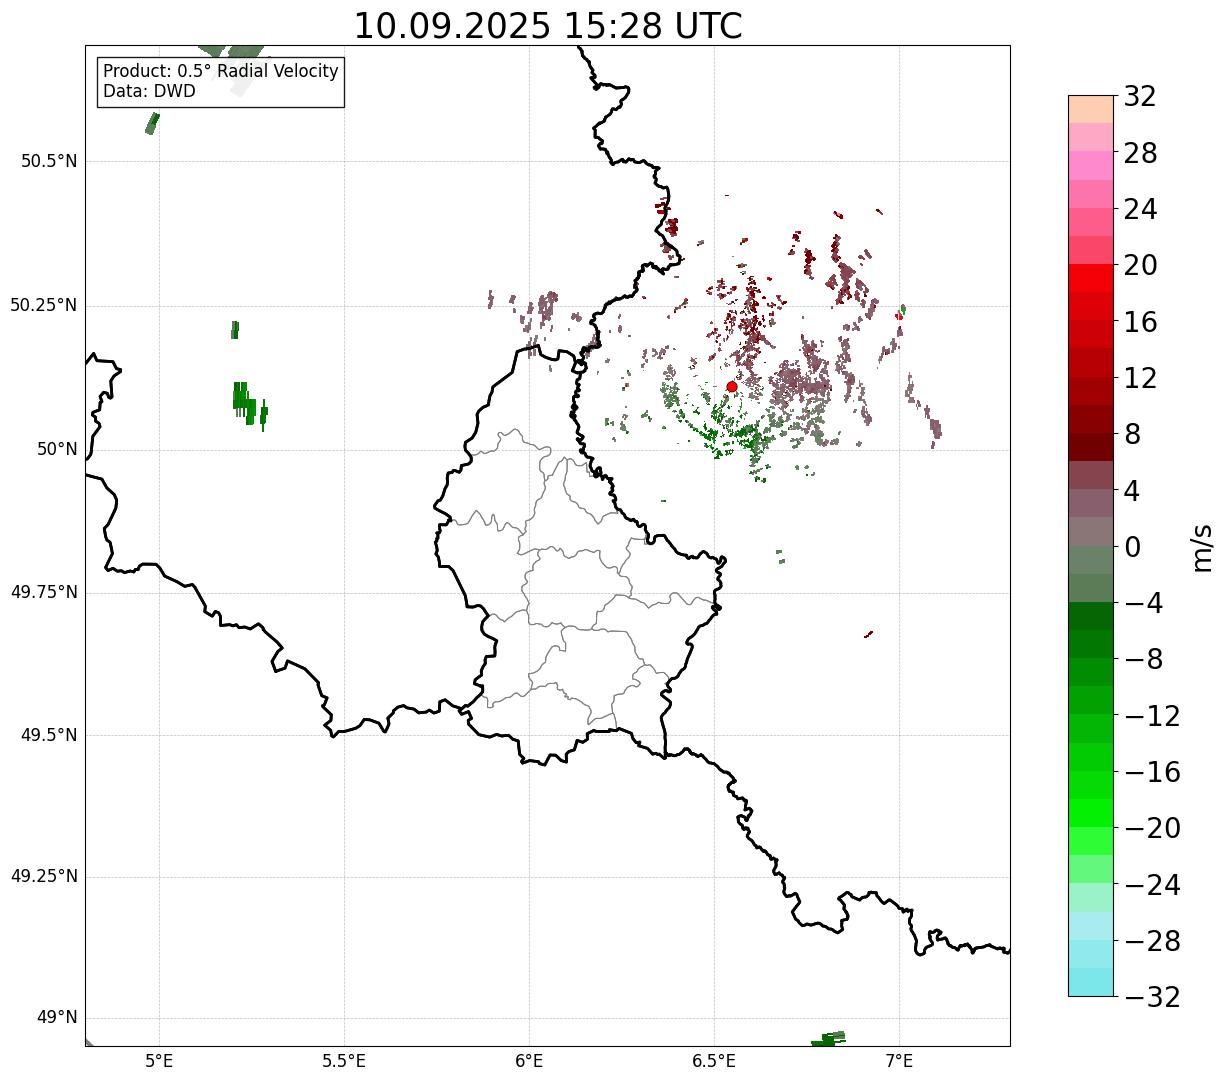Click the colorbar value 0
1225x1081 pixels.
(x=1132, y=547)
